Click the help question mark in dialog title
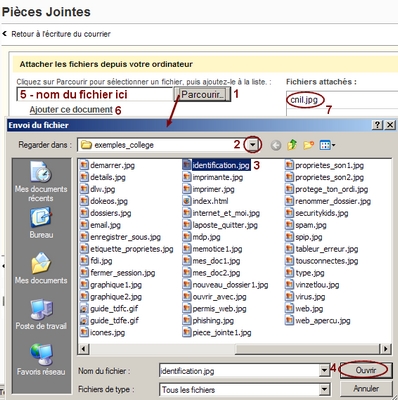The height and width of the screenshot is (400, 398). click(377, 125)
